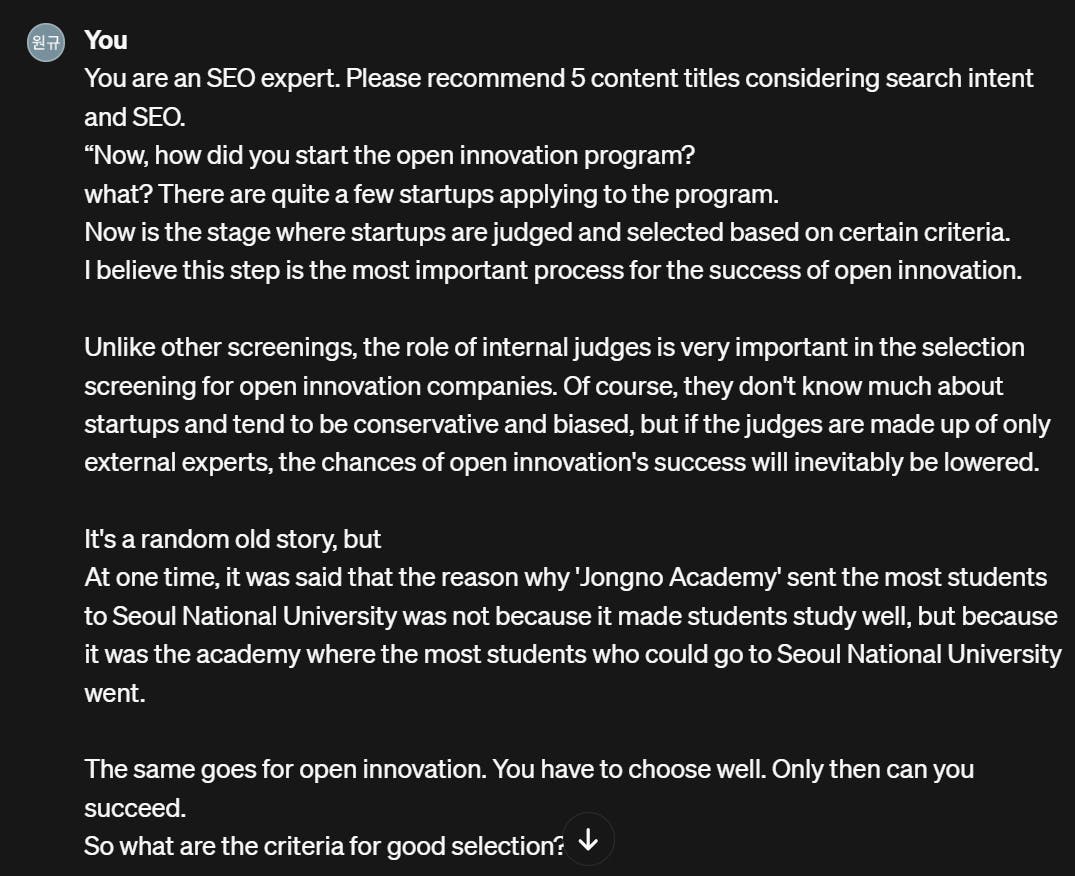Click the bold "You" sender name
1075x876 pixels.
[106, 40]
